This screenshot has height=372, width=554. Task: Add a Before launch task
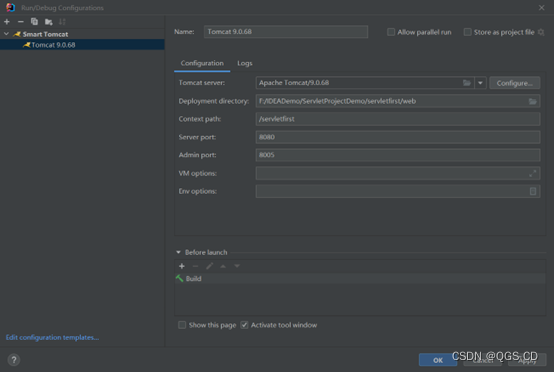182,266
